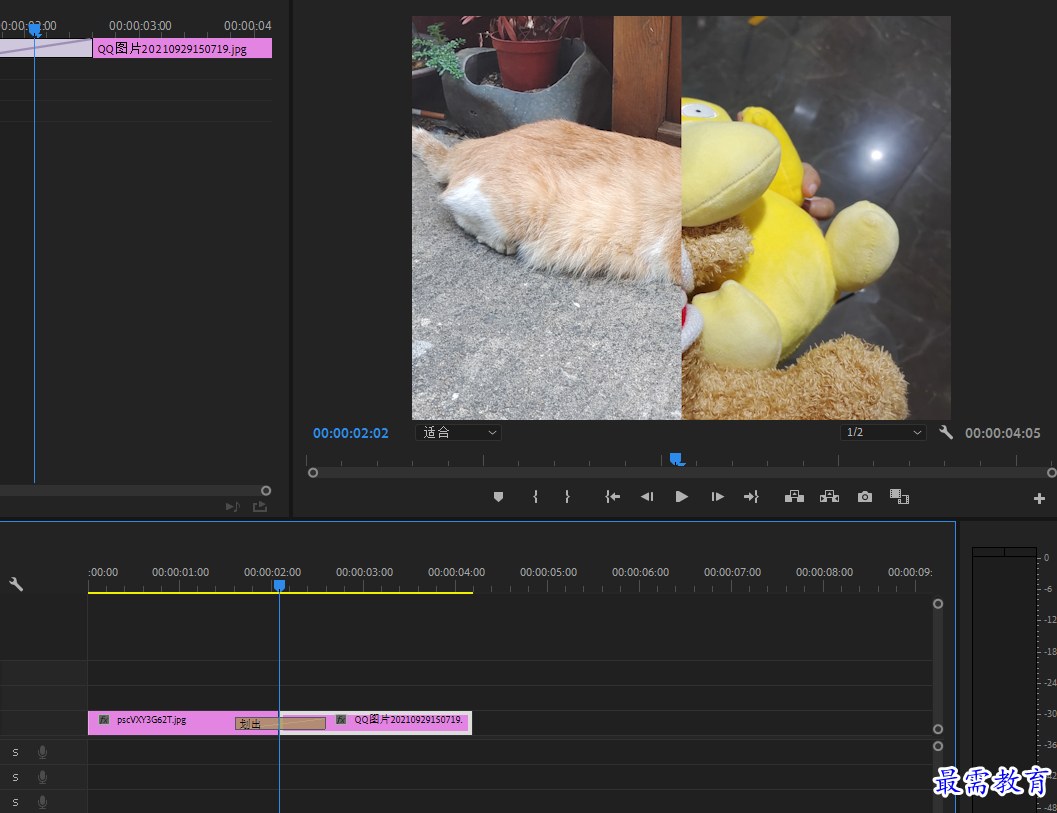The image size is (1057, 813).
Task: Export frame with the camera icon
Action: tap(865, 497)
